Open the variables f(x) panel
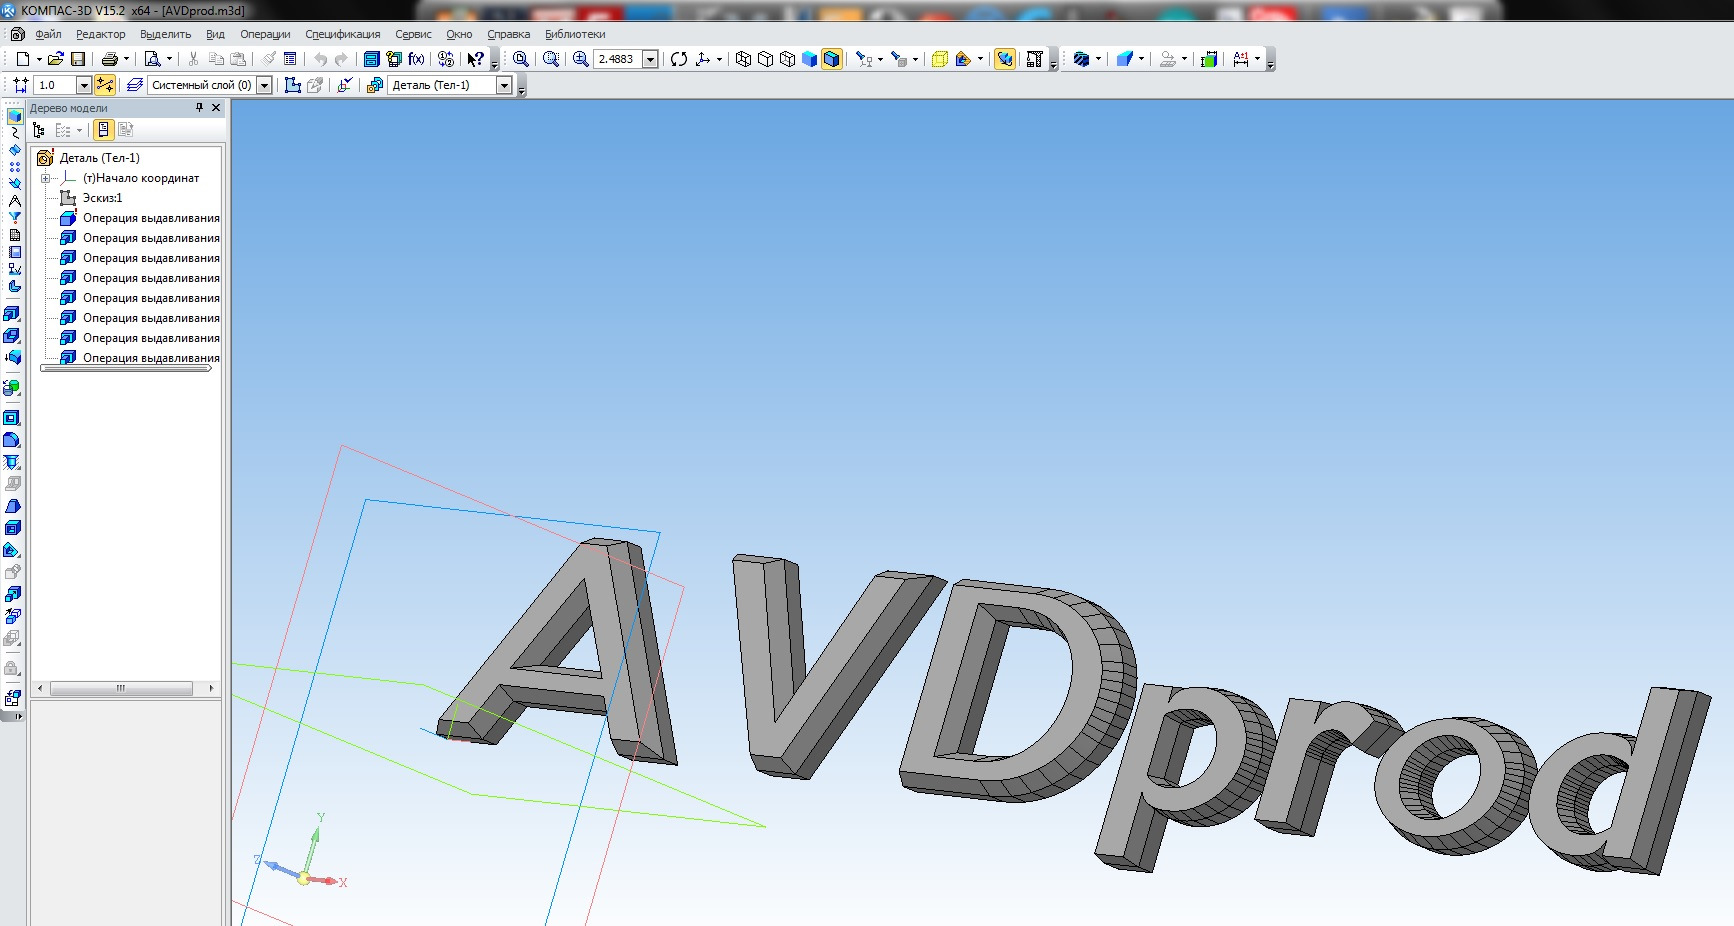 pos(416,59)
